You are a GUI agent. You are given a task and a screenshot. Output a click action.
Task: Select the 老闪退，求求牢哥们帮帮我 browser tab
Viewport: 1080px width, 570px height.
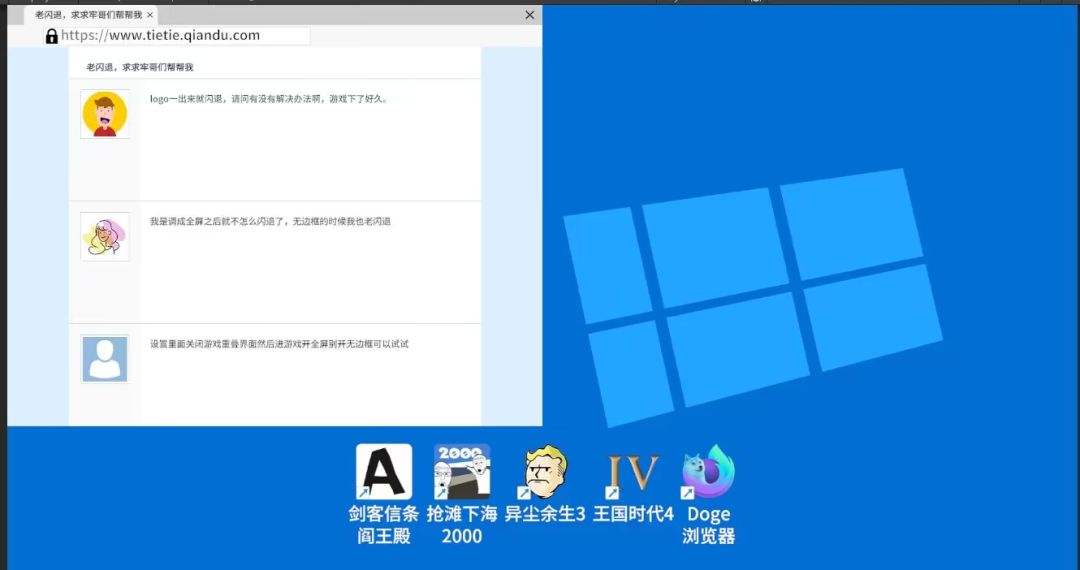coord(91,14)
